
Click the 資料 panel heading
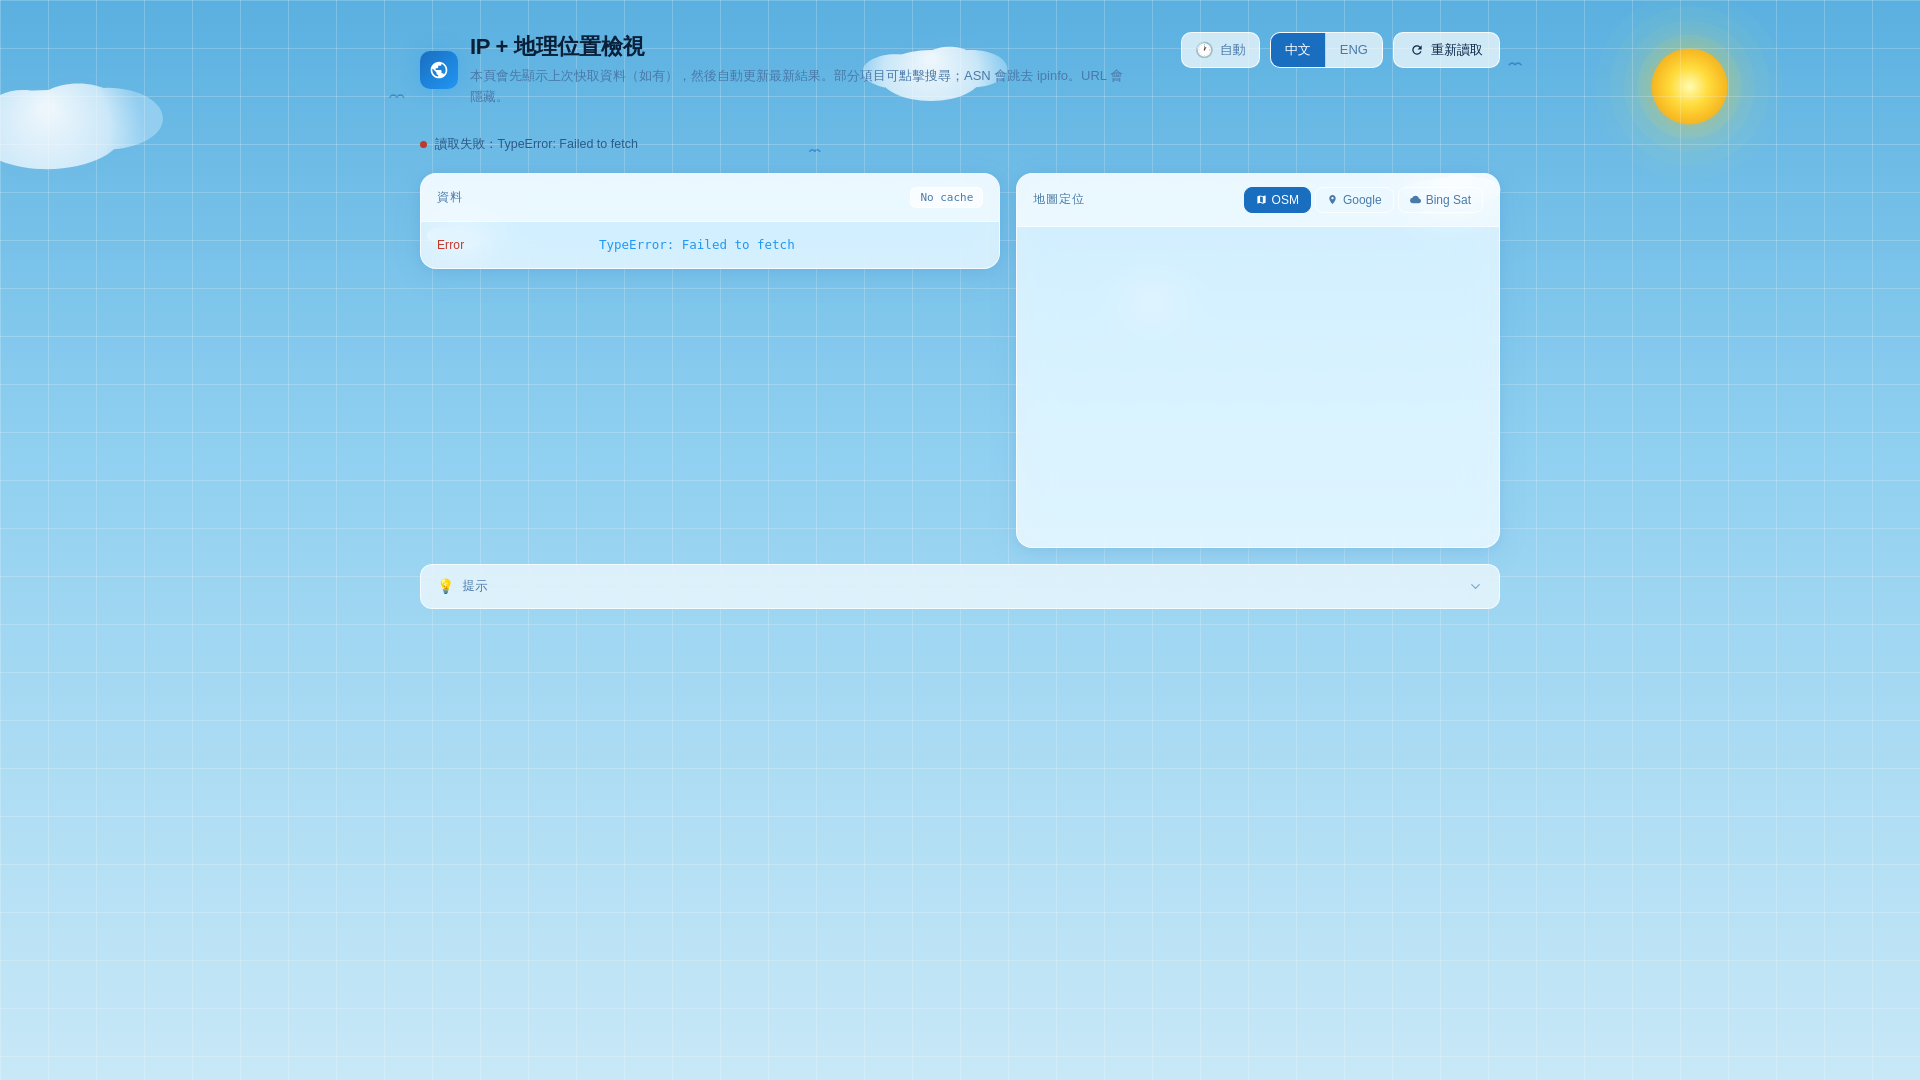(449, 198)
